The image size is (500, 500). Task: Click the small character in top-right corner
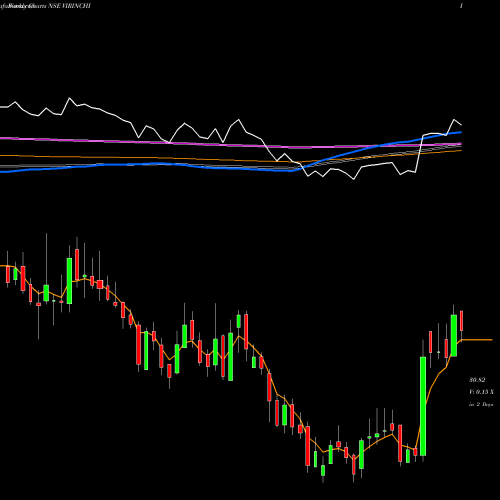461,6
